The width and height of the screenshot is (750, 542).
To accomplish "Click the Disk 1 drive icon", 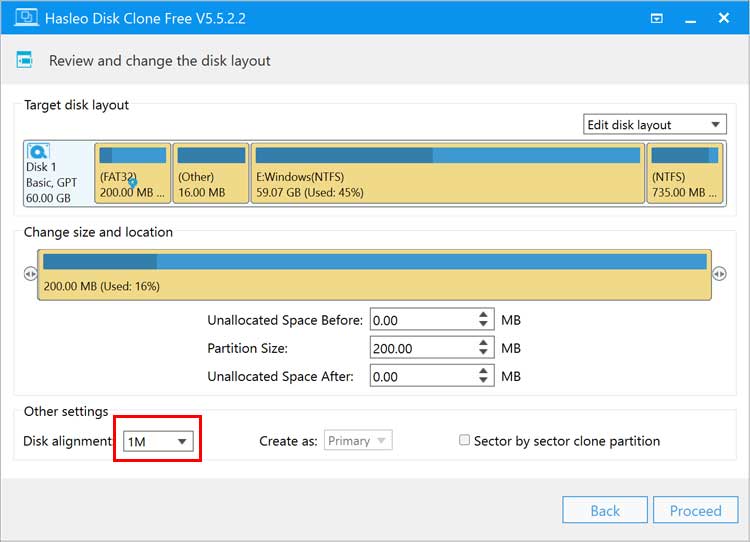I will coord(38,151).
